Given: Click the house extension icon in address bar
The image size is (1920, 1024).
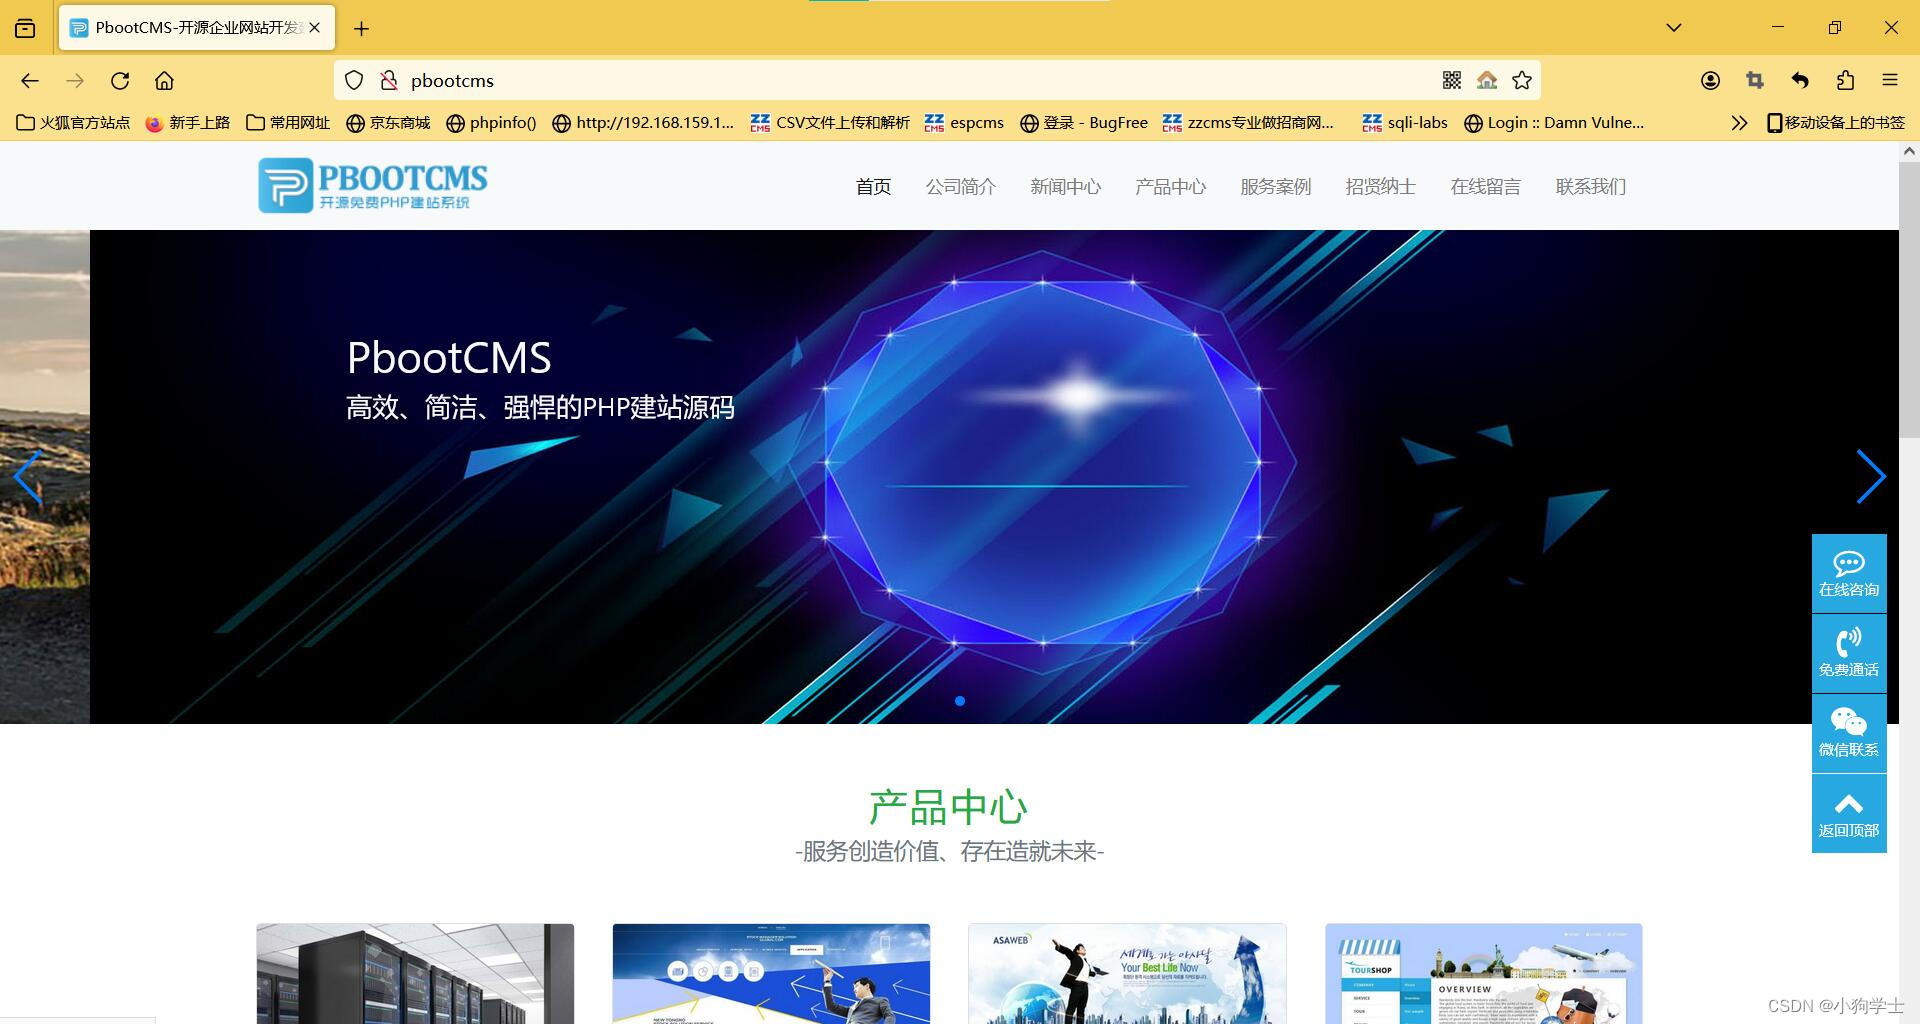Looking at the screenshot, I should coord(1487,81).
